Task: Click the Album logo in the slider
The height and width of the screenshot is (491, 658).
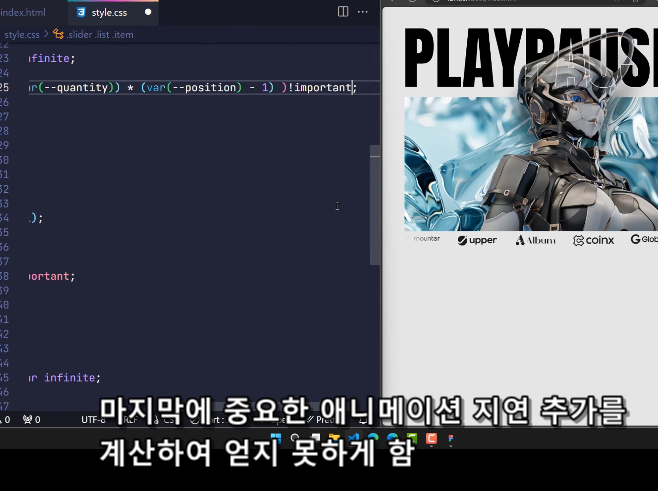Action: [x=535, y=240]
